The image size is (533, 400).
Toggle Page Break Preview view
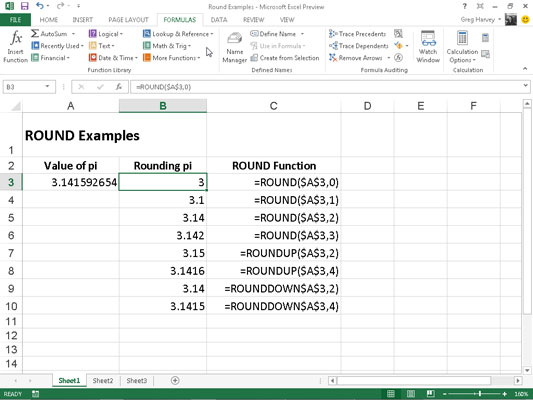pyautogui.click(x=430, y=394)
